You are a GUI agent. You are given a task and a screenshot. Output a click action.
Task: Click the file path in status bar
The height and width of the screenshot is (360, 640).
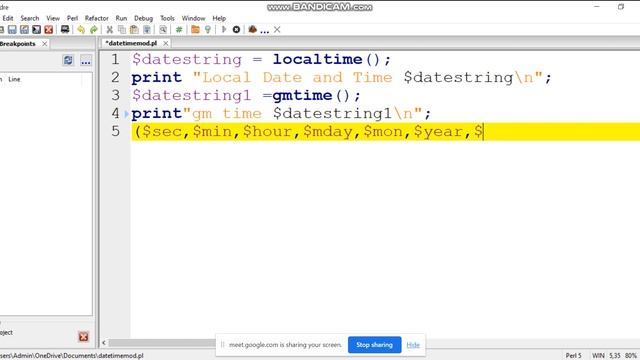[x=72, y=356]
